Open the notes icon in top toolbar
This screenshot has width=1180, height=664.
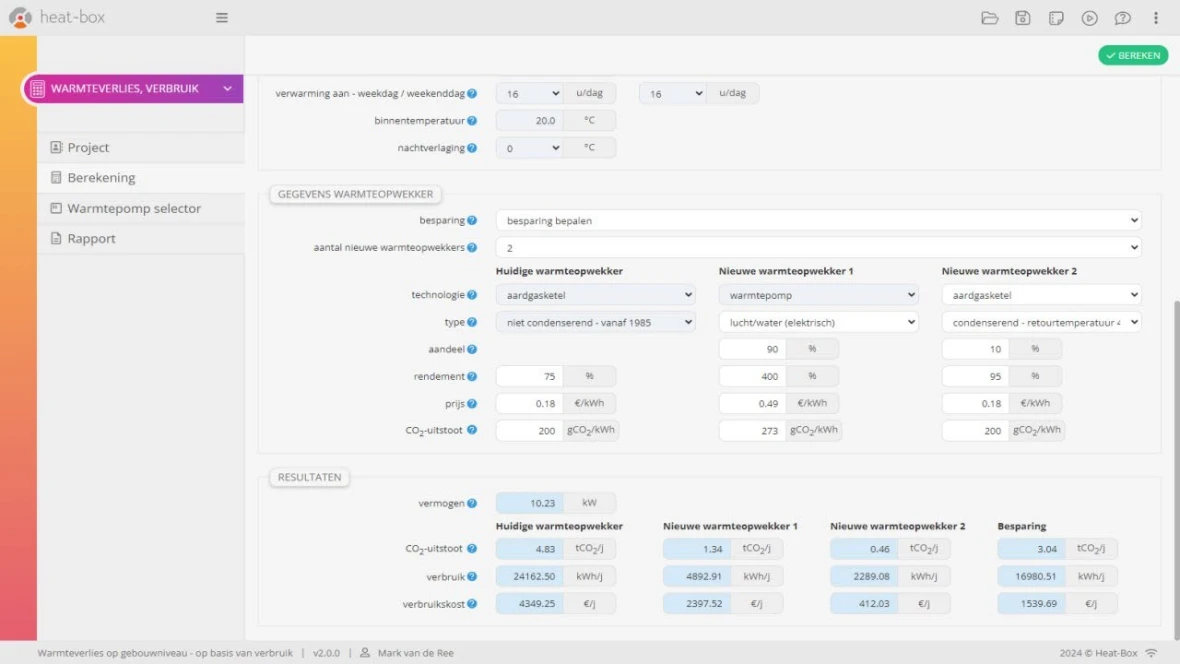point(1056,17)
